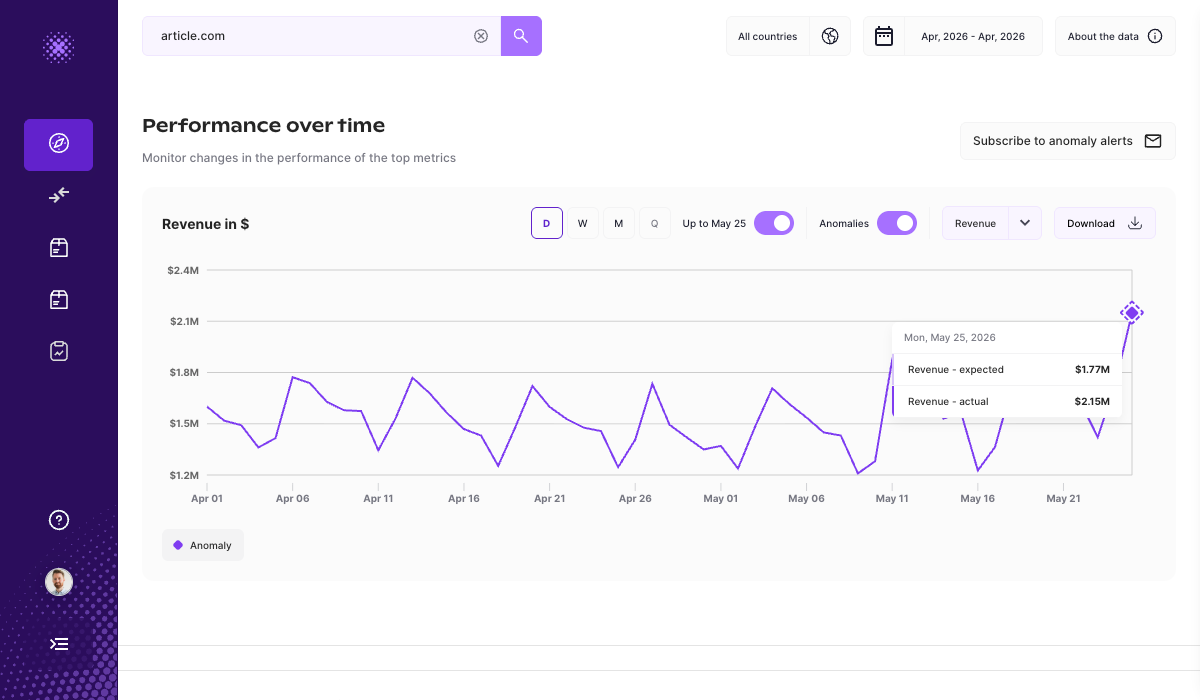Open the compass Explore sidebar icon
This screenshot has width=1200, height=700.
click(59, 144)
